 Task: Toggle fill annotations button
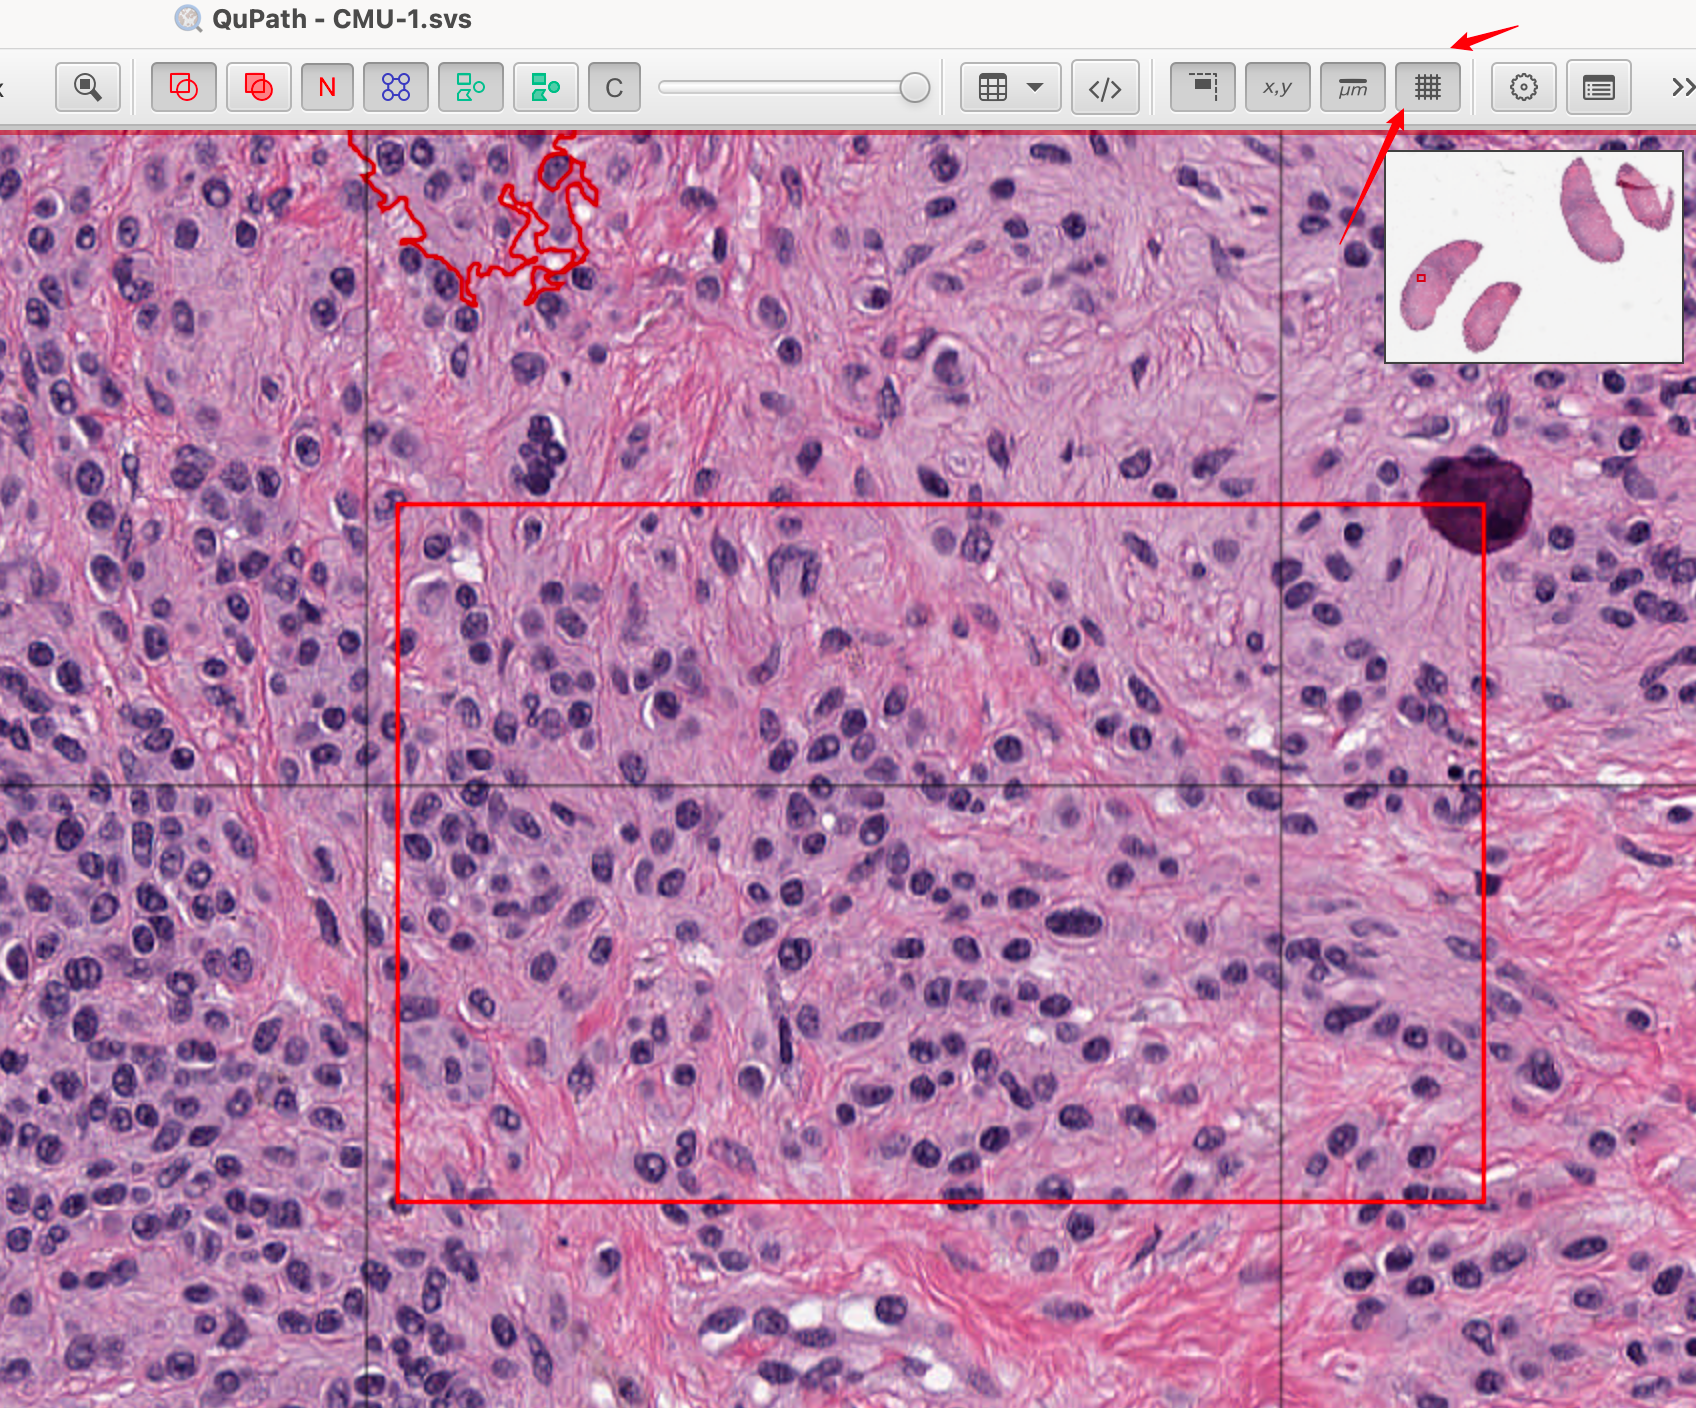(x=259, y=88)
